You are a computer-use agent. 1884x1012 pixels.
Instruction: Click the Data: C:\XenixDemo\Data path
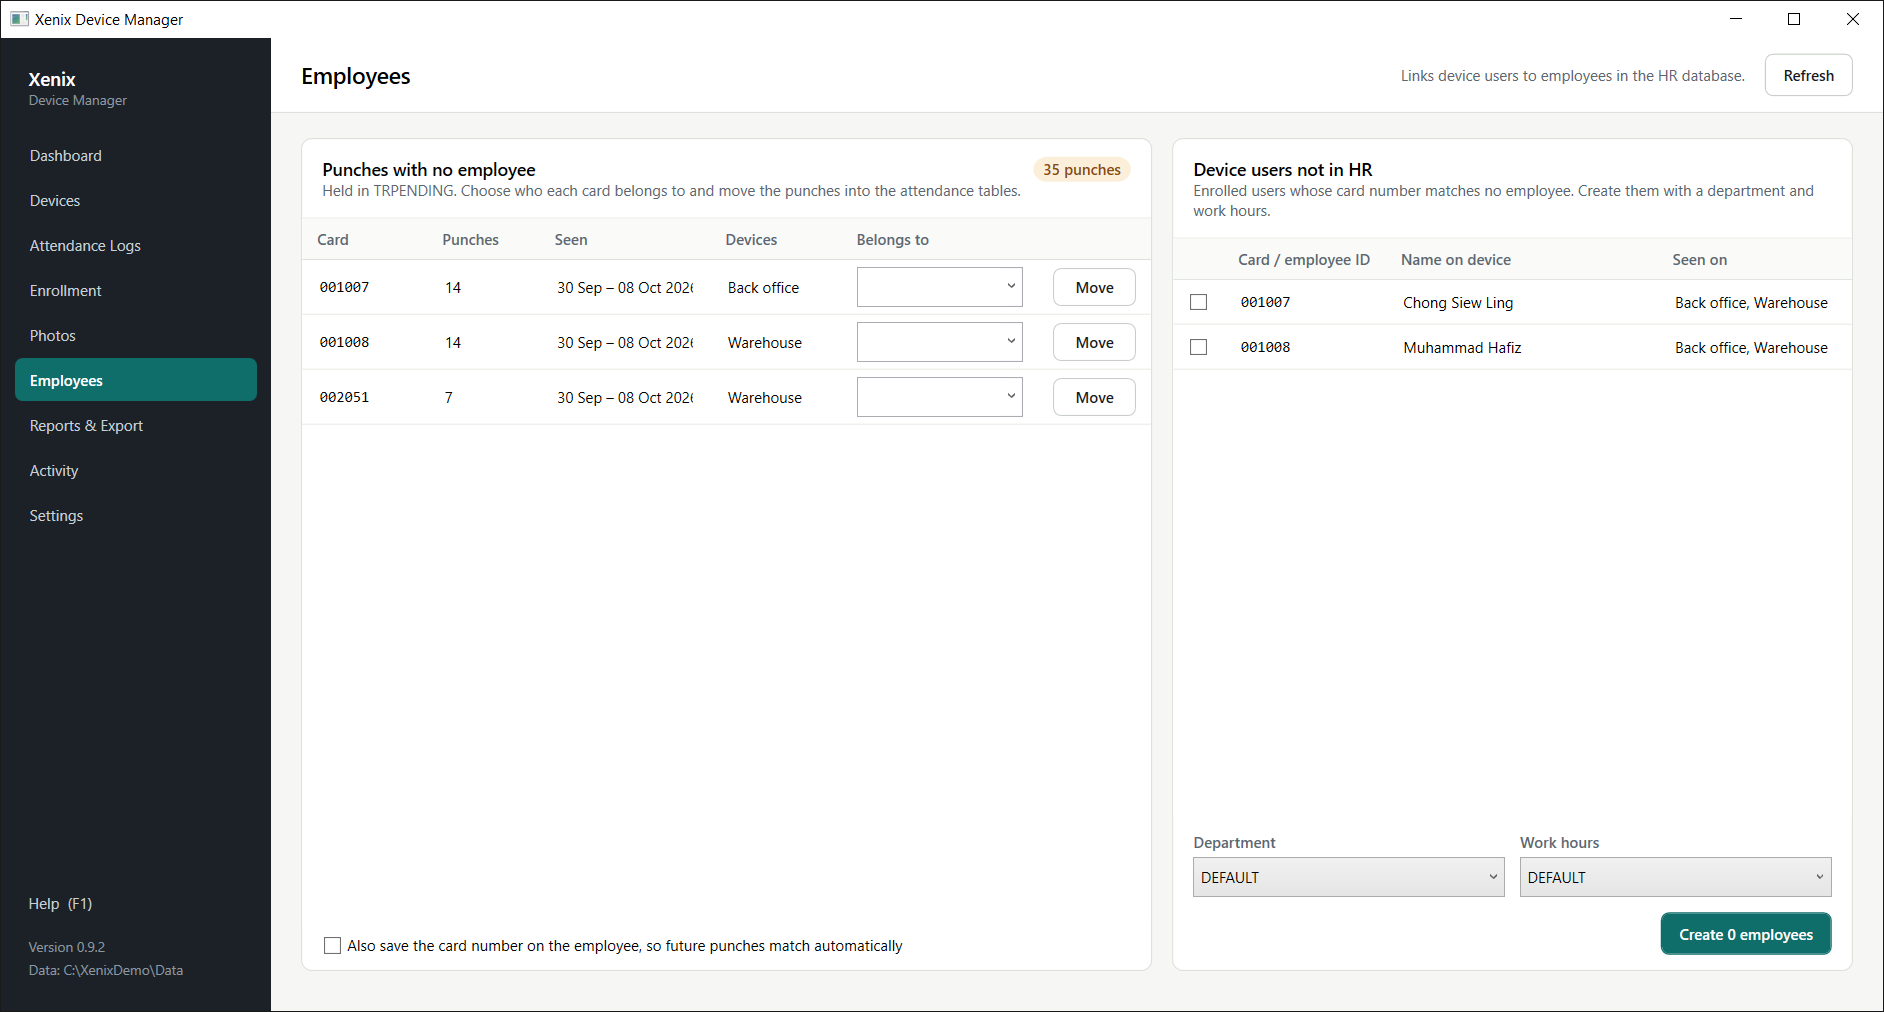click(x=106, y=970)
